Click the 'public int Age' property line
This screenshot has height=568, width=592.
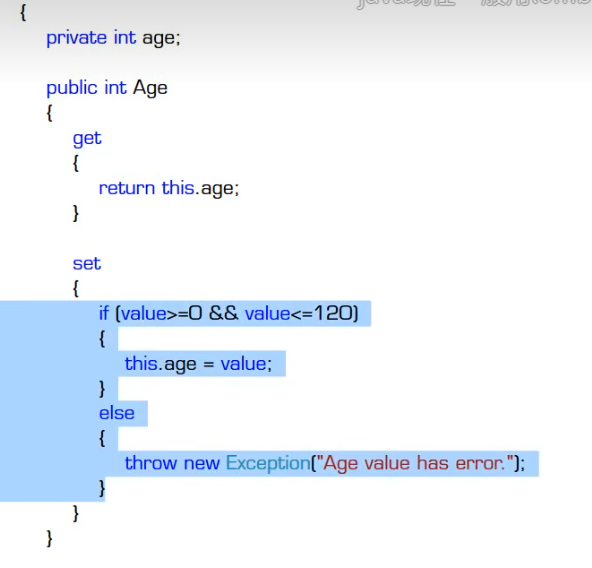107,88
